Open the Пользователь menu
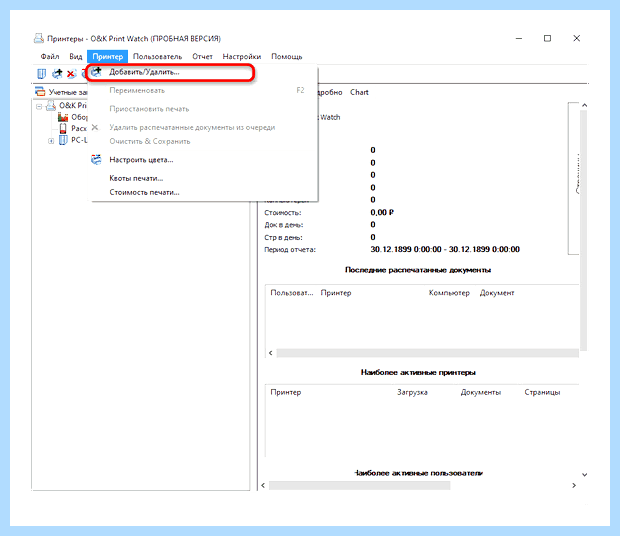Screen dimensions: 620x536 157,57
